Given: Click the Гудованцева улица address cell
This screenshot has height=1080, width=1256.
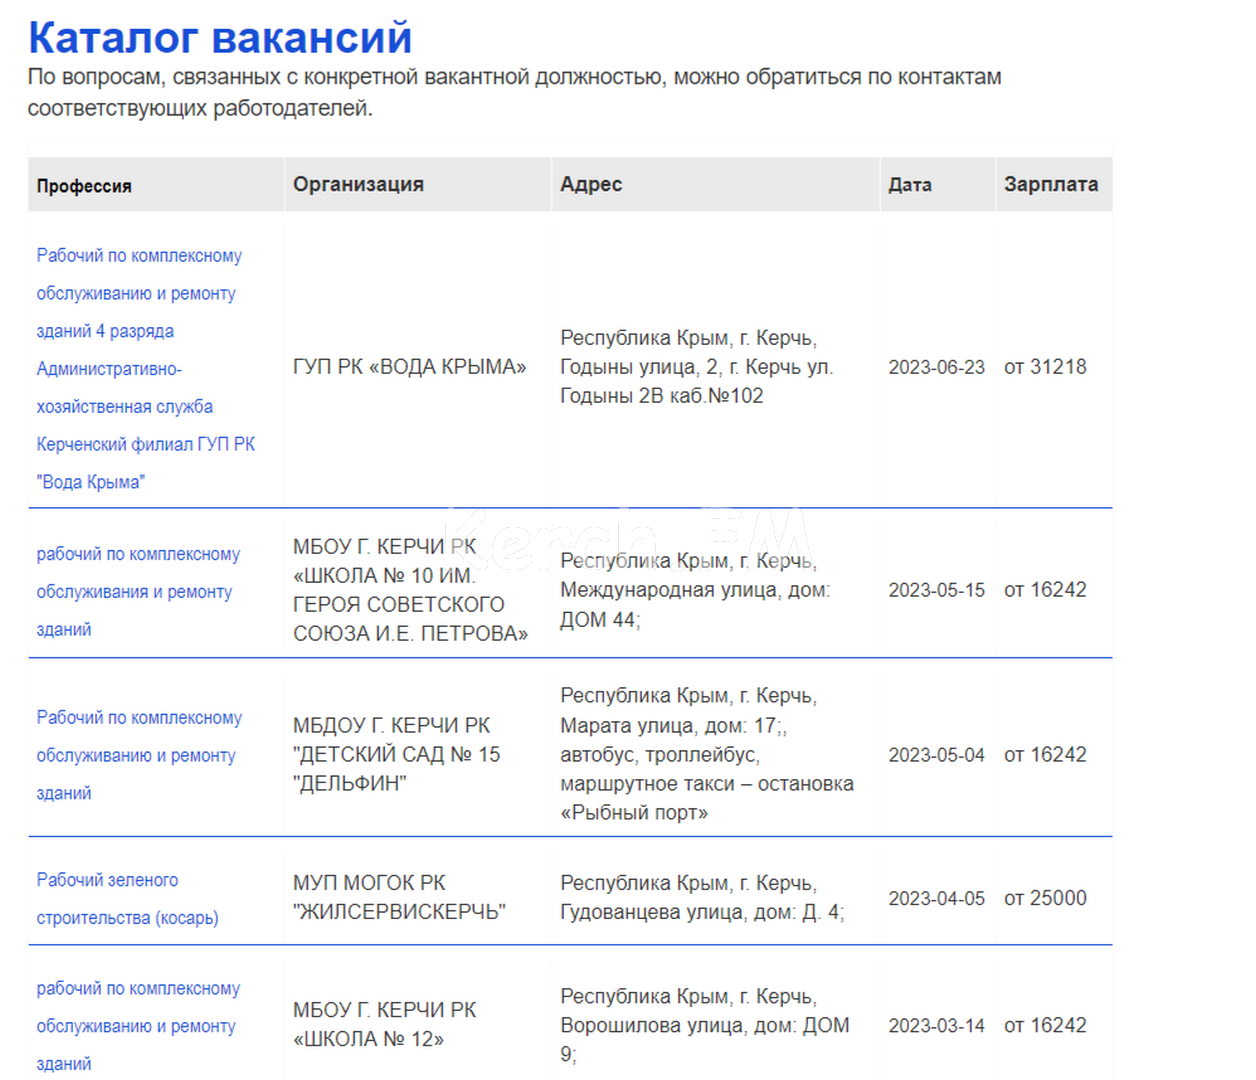Looking at the screenshot, I should coord(702,898).
